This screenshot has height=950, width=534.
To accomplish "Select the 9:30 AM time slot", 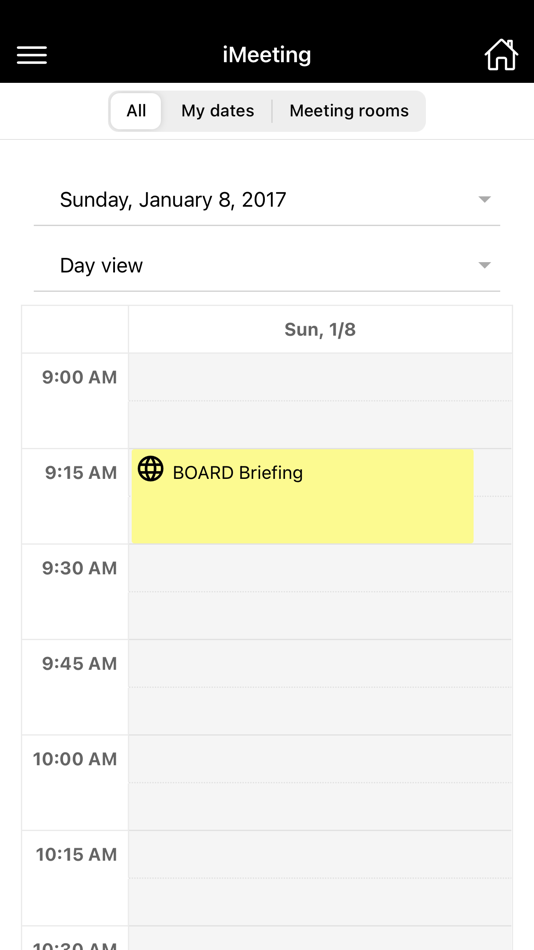I will click(320, 591).
